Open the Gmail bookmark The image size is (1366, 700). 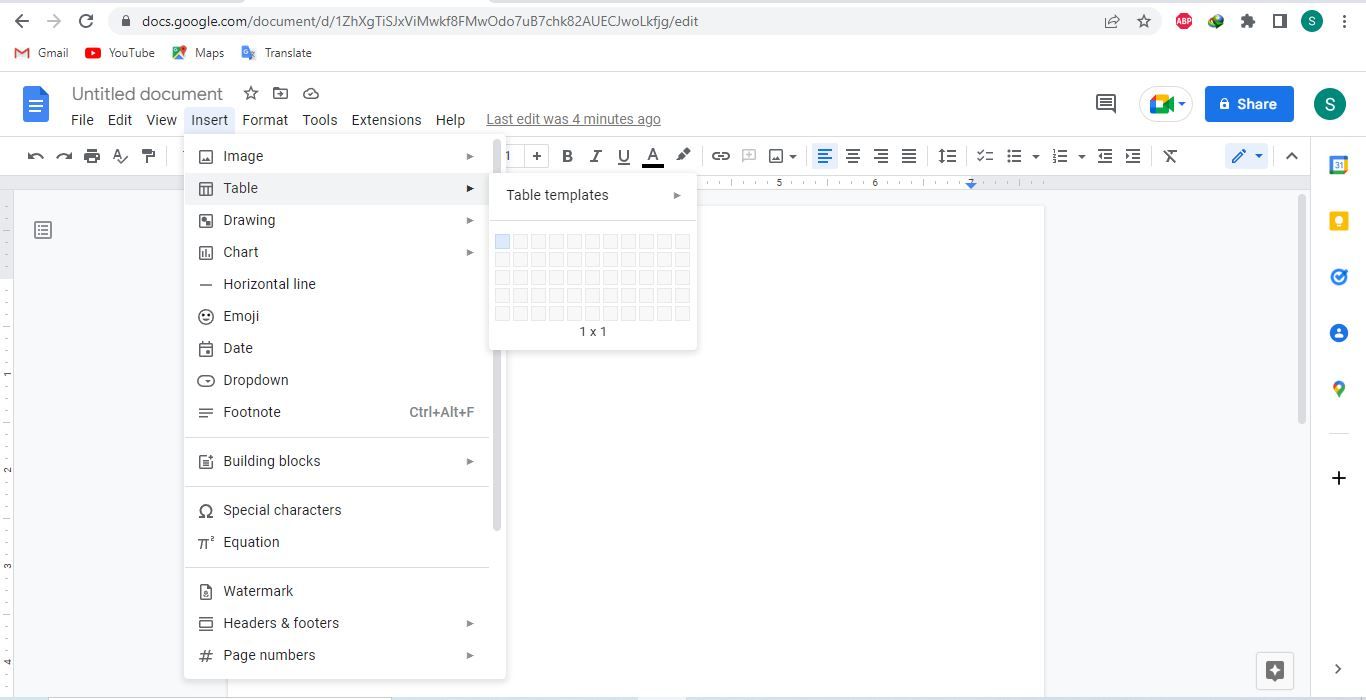point(41,53)
